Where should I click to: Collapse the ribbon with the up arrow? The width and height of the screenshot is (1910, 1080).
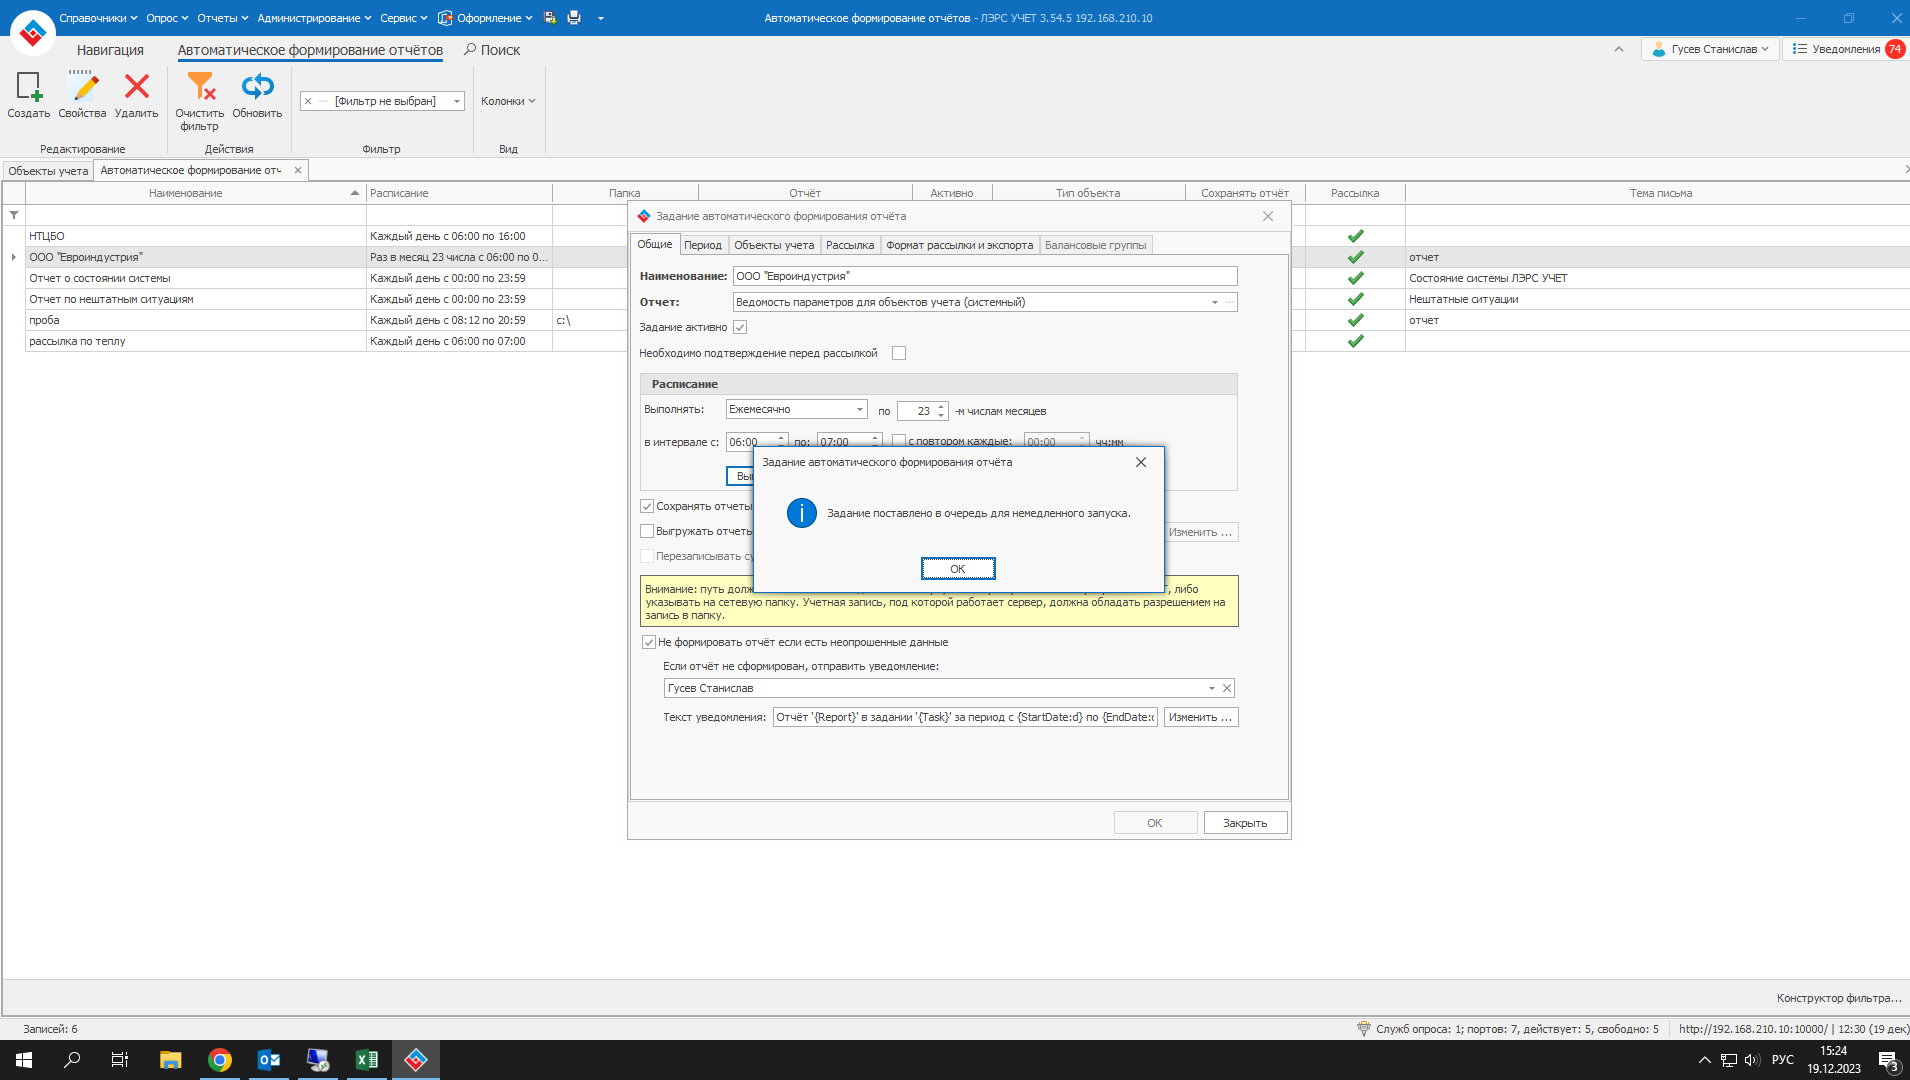[1619, 49]
